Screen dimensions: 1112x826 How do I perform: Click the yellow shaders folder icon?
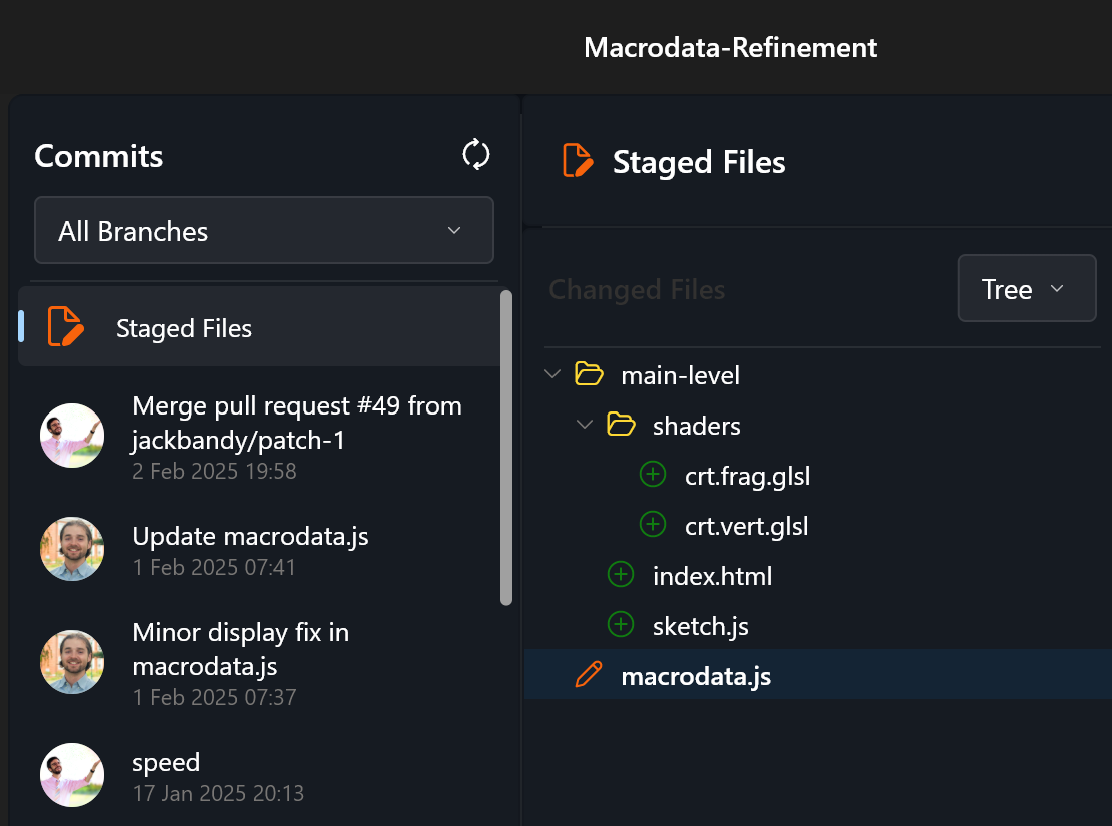620,424
